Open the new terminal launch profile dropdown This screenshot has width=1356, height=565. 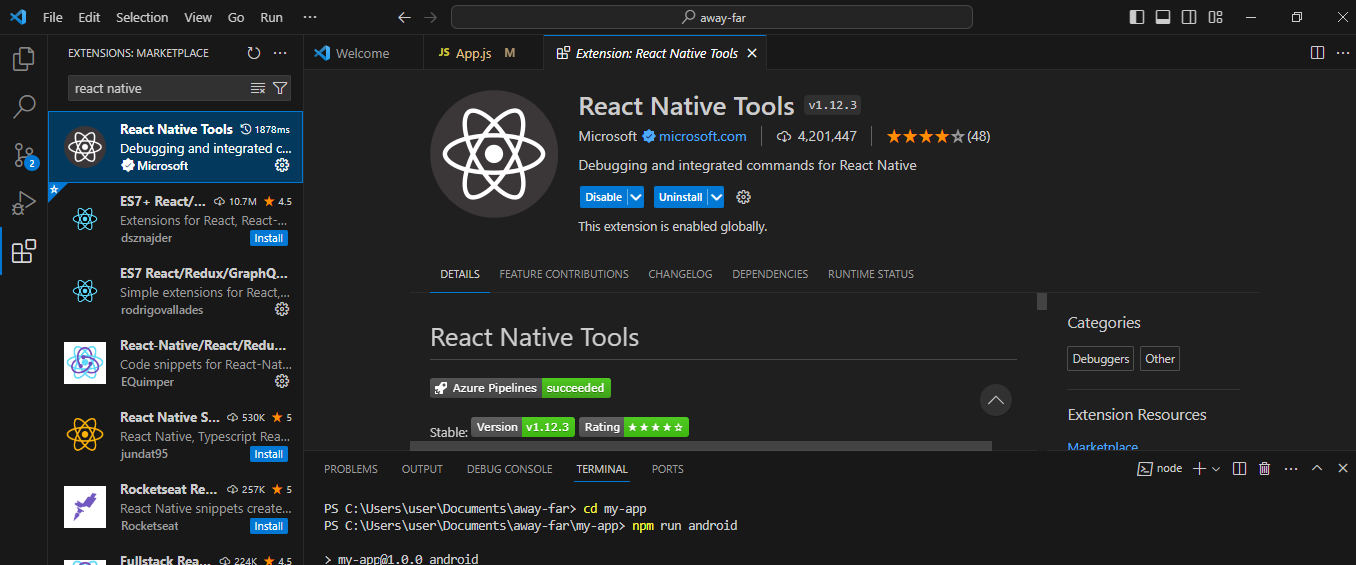[1216, 469]
